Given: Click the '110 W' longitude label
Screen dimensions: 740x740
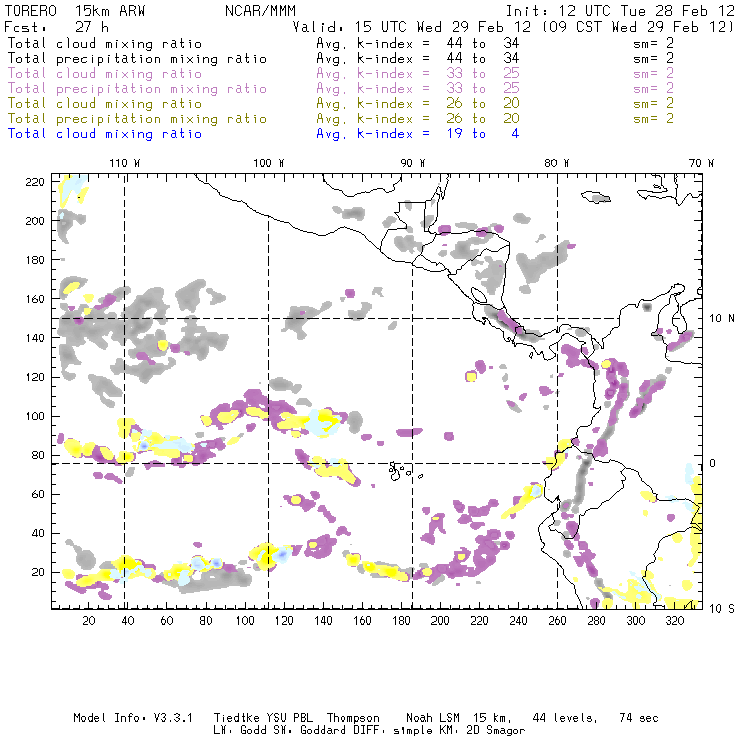Looking at the screenshot, I should pos(125,163).
